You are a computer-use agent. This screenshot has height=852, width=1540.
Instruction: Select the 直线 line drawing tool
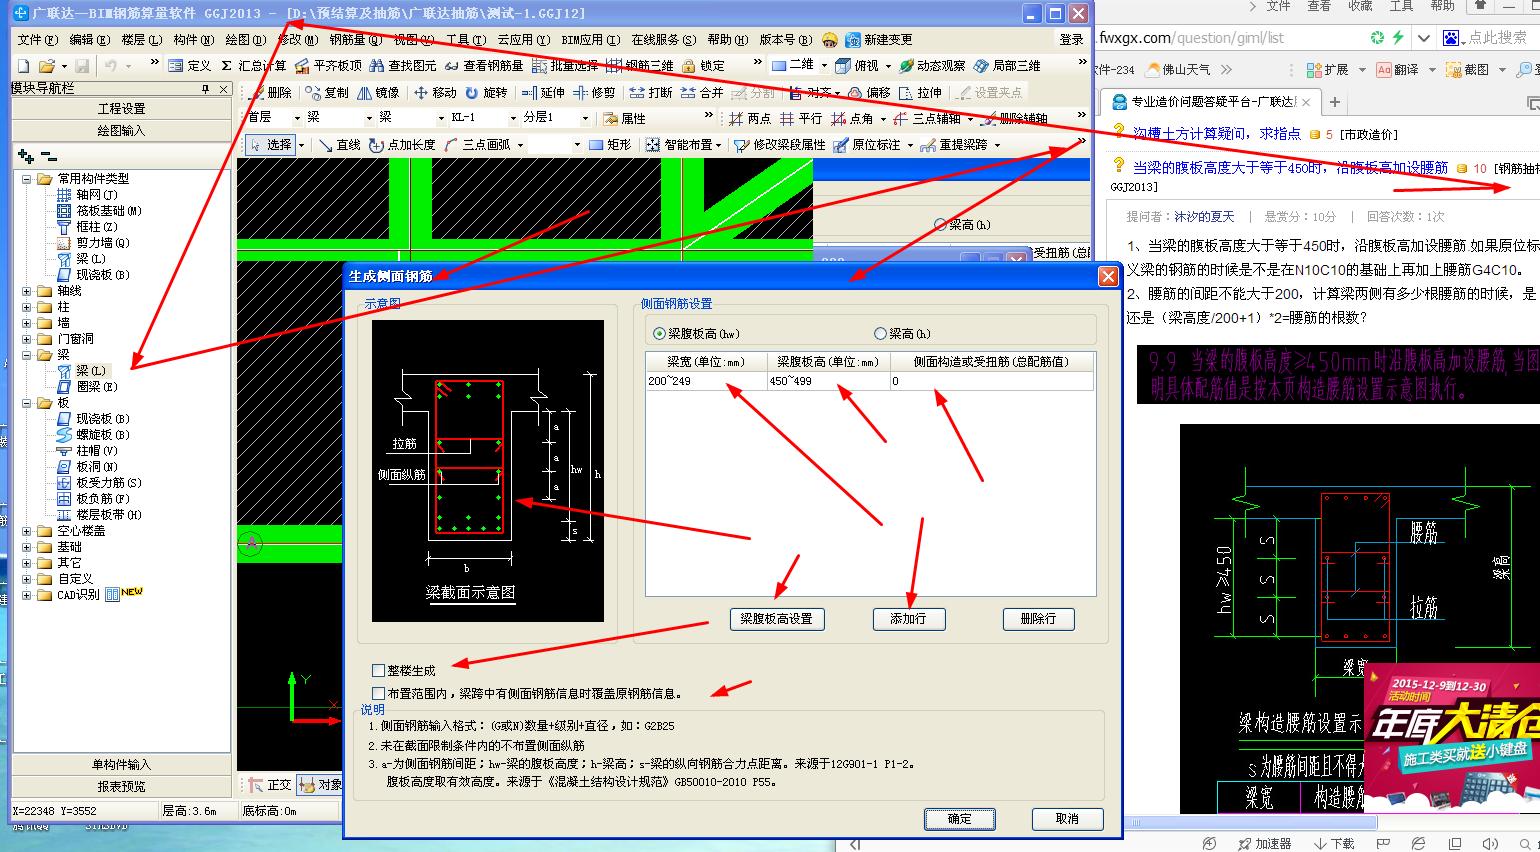[339, 144]
